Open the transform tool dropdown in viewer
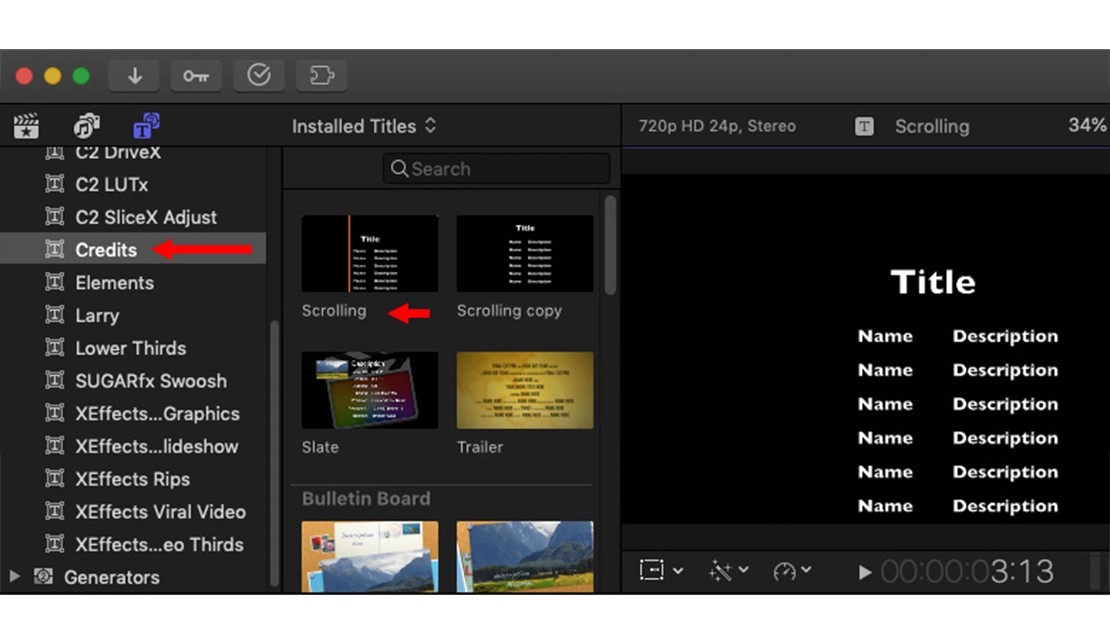Image resolution: width=1110 pixels, height=644 pixels. [661, 570]
